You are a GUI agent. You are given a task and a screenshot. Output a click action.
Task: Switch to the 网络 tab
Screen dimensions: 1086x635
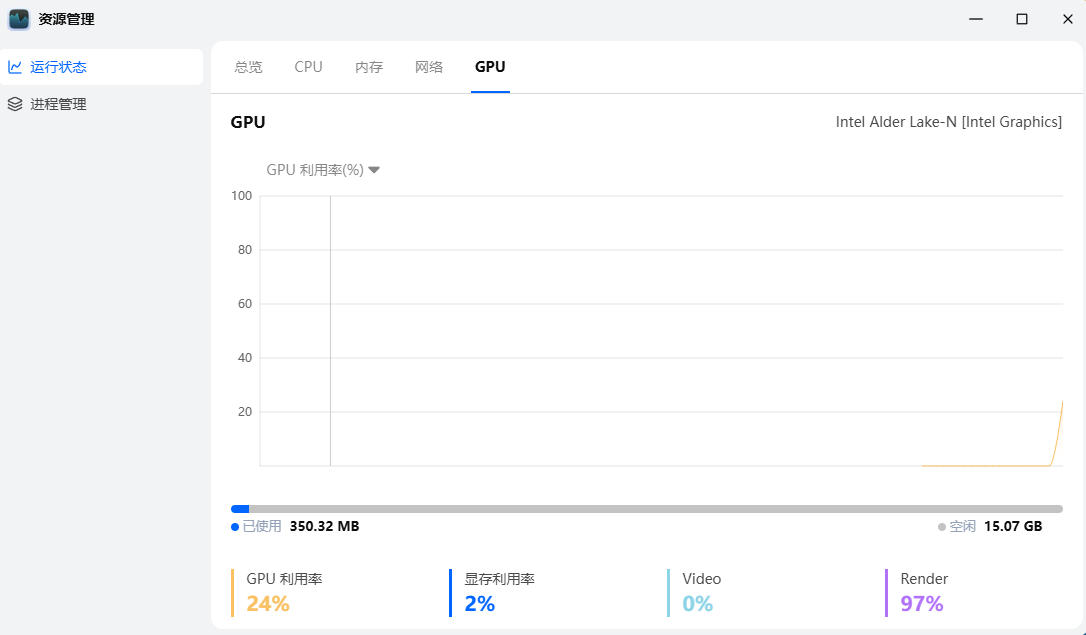429,67
